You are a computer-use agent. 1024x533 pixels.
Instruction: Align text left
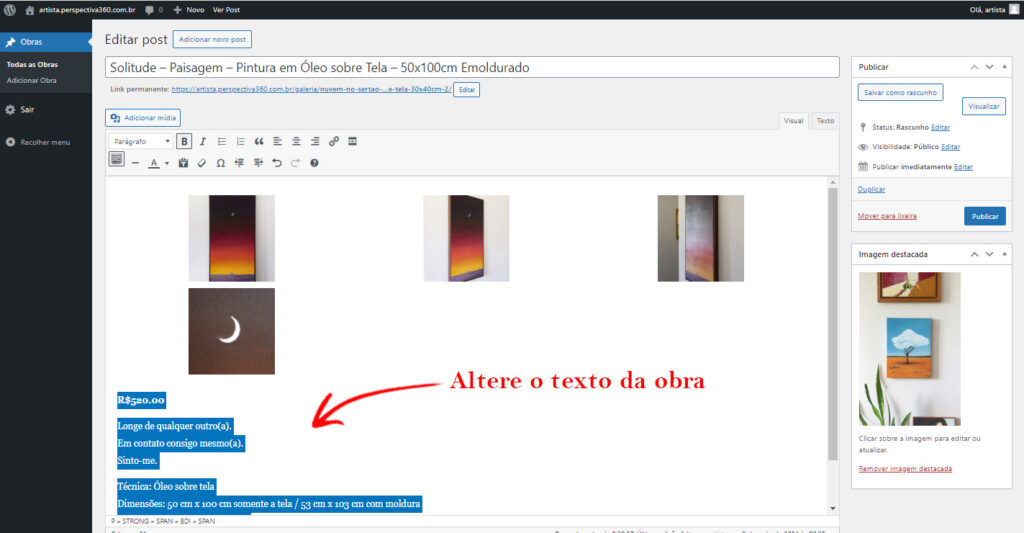tap(278, 141)
